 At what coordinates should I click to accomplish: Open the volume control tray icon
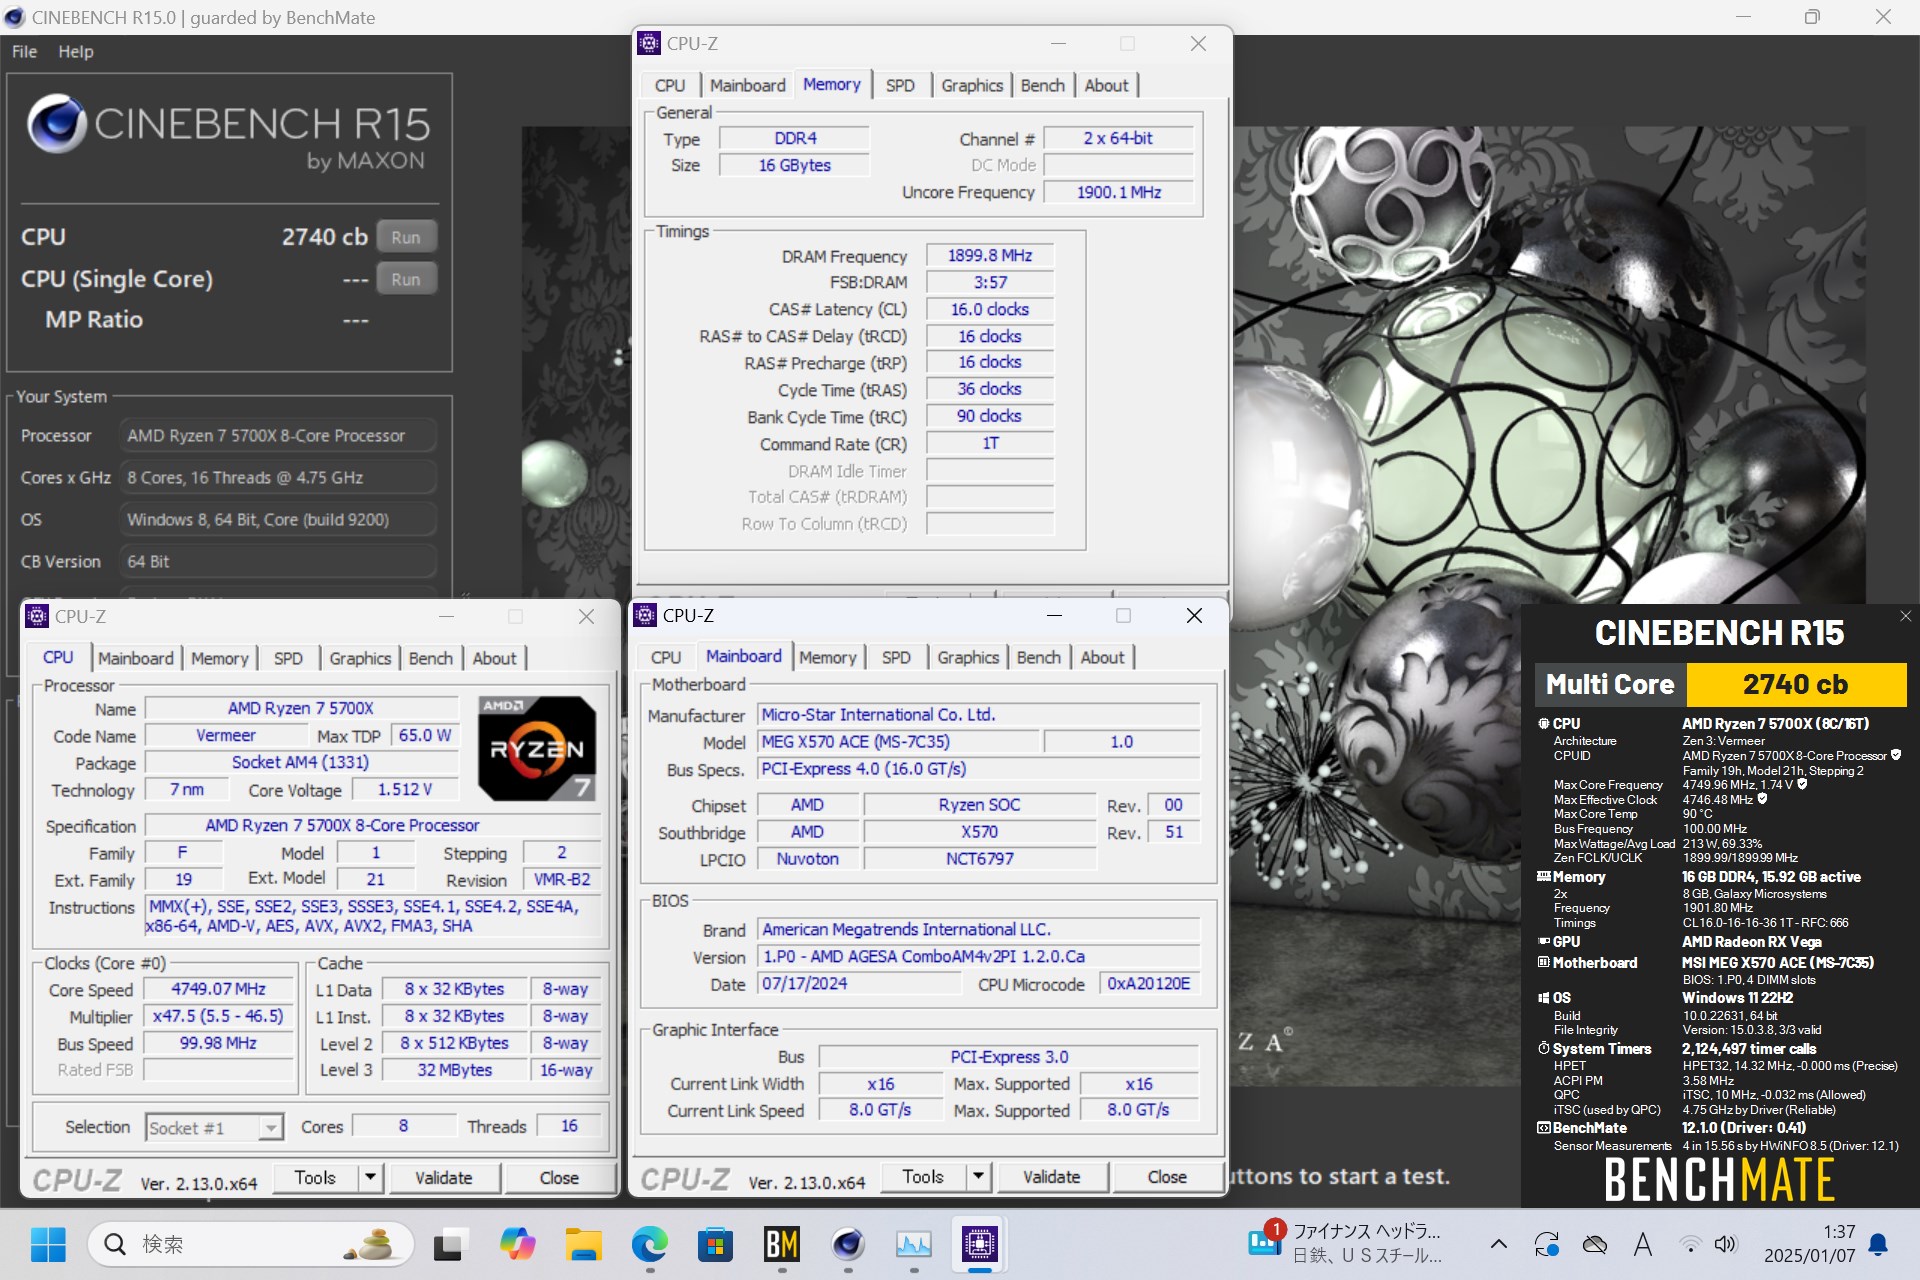pos(1725,1245)
